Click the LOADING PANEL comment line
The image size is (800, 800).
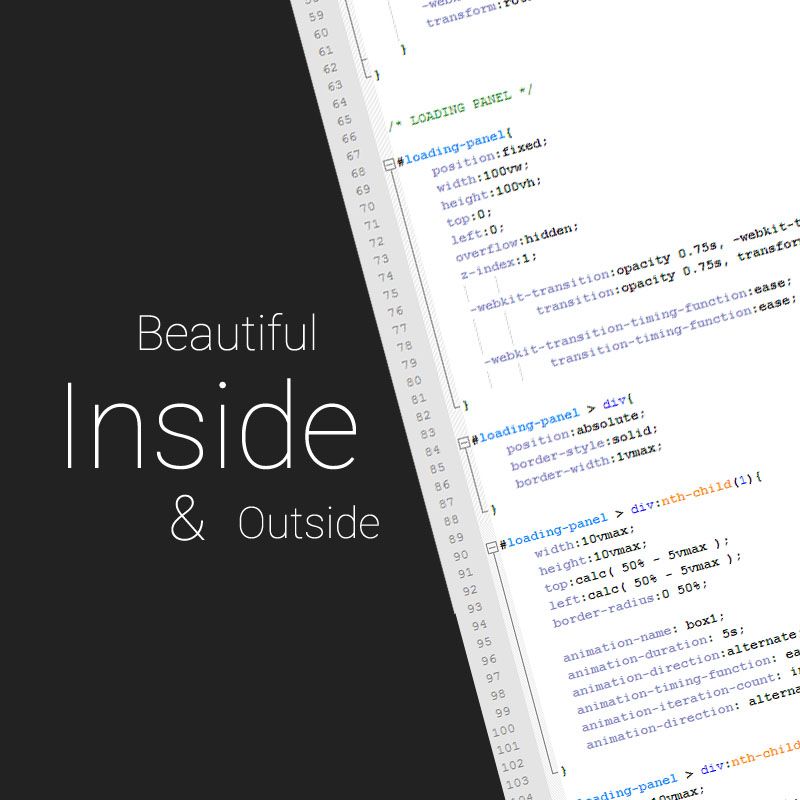(461, 110)
